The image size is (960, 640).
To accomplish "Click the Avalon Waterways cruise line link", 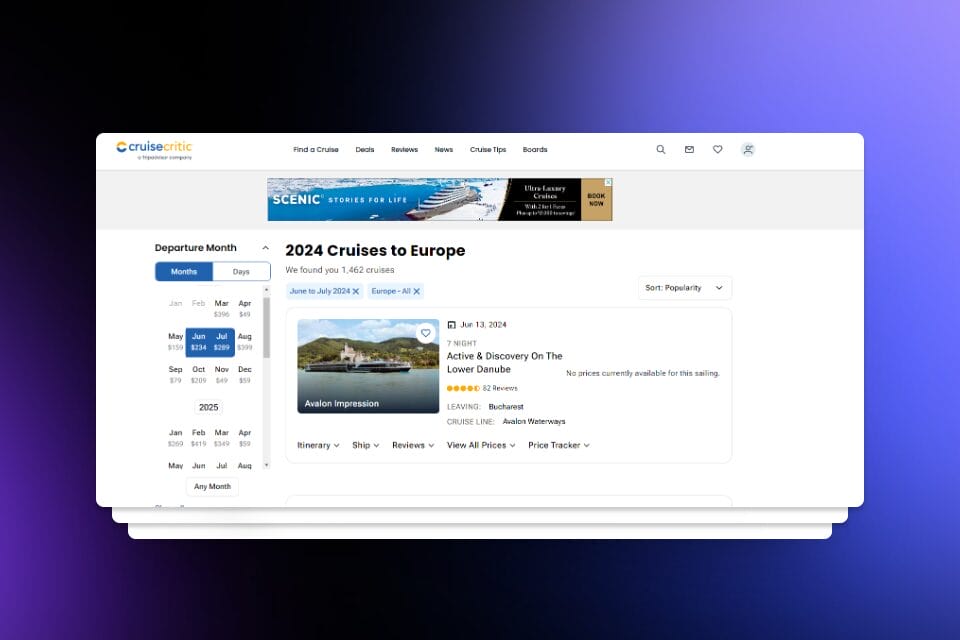I will click(x=534, y=421).
